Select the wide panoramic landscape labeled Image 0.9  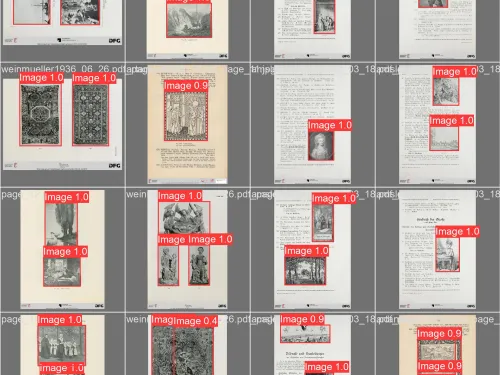tap(305, 334)
